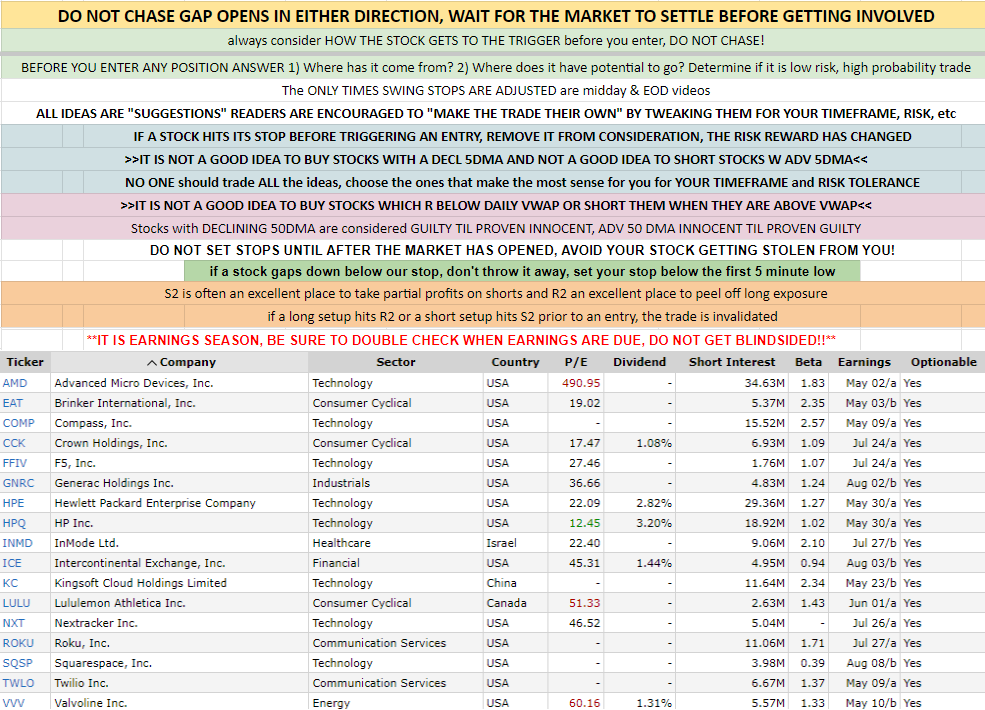Click VVV's P/E value 60.16
This screenshot has width=985, height=710.
(585, 703)
